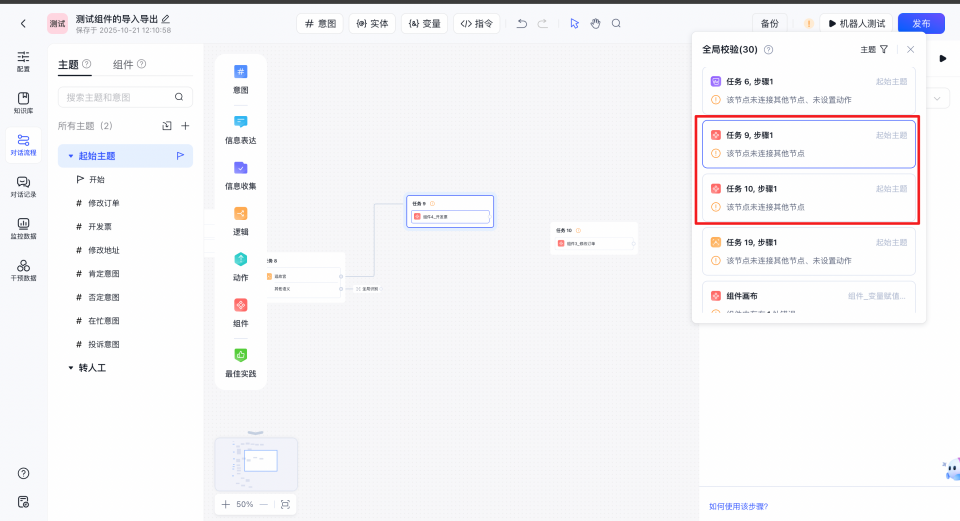Viewport: 960px width, 521px height.
Task: Collapse the 起始主题 tree node
Action: tap(71, 156)
